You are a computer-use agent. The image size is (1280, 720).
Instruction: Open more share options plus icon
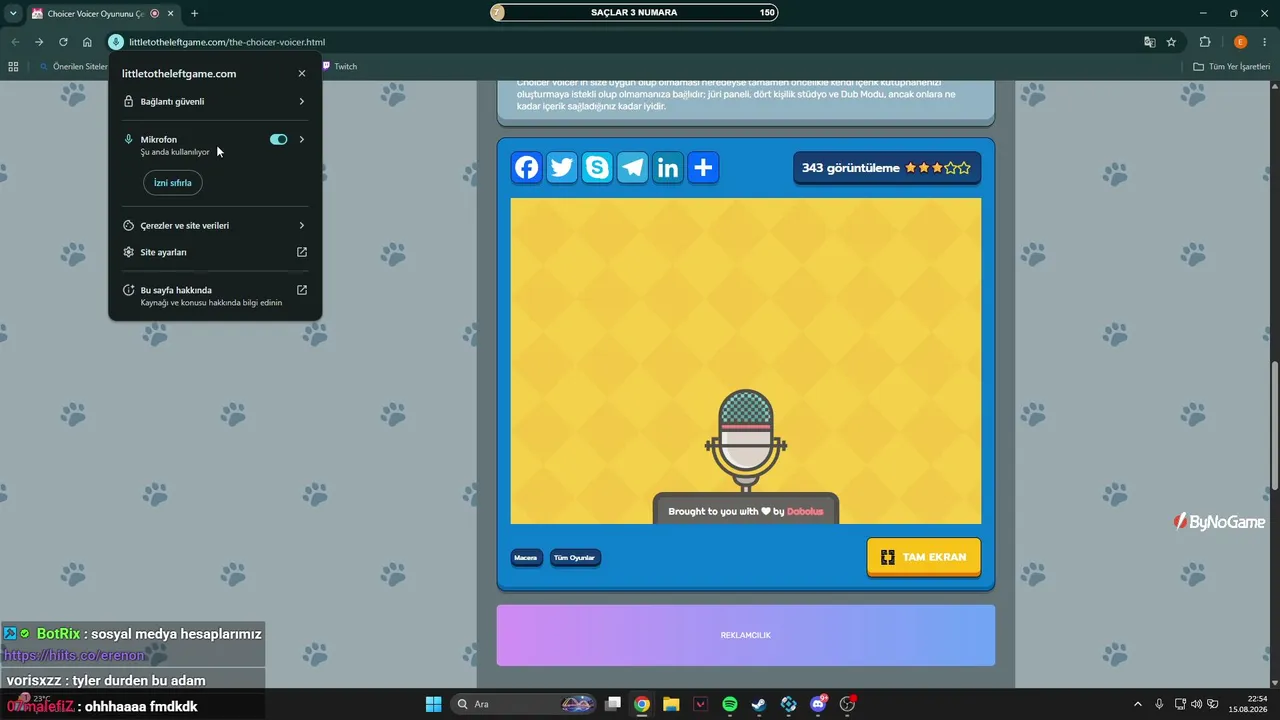pos(703,168)
